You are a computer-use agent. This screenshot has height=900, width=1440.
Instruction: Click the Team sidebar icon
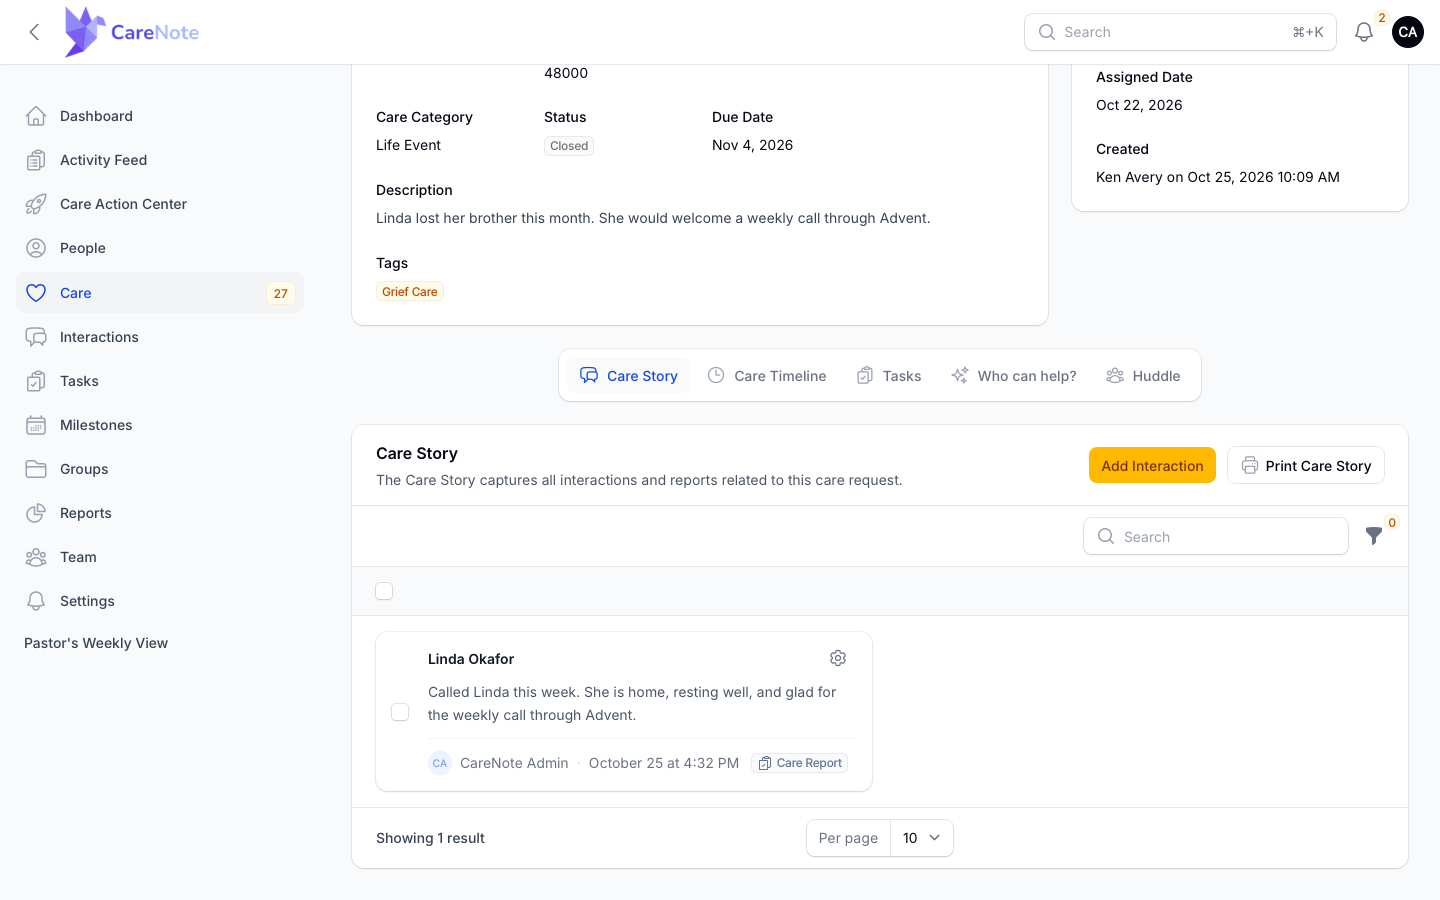[x=36, y=557]
